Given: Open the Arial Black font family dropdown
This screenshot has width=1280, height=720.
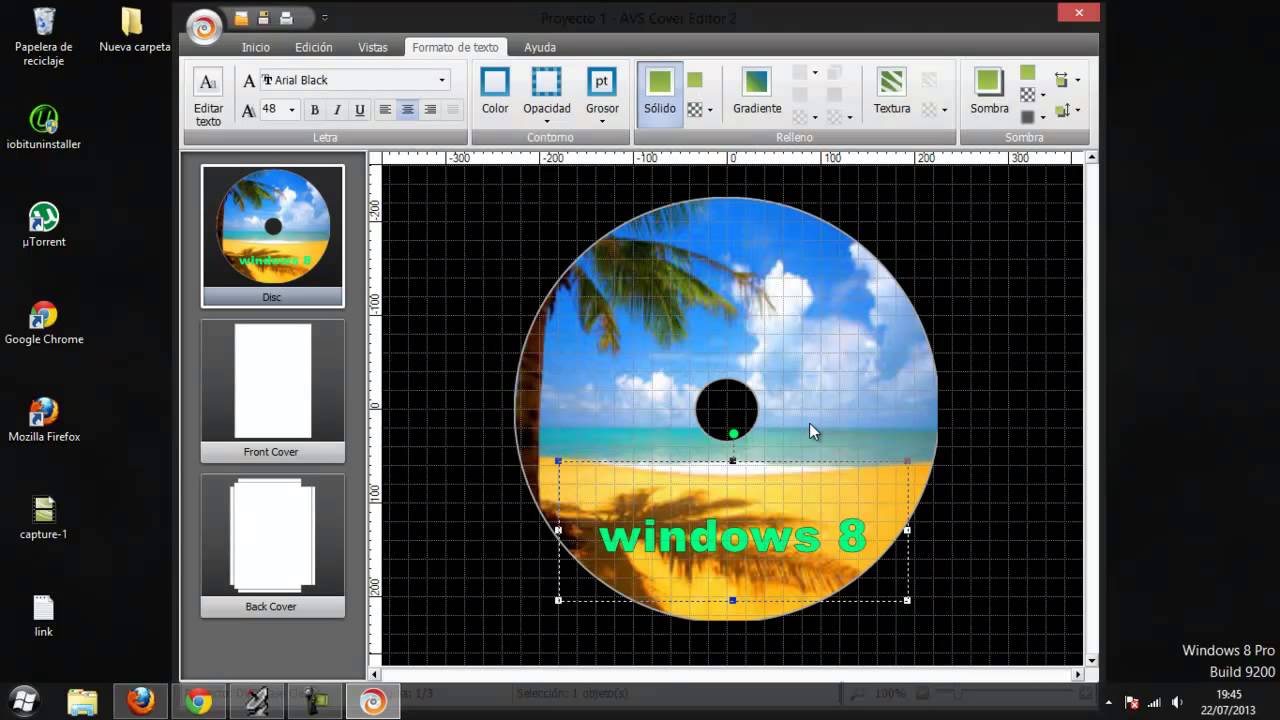Looking at the screenshot, I should [441, 80].
